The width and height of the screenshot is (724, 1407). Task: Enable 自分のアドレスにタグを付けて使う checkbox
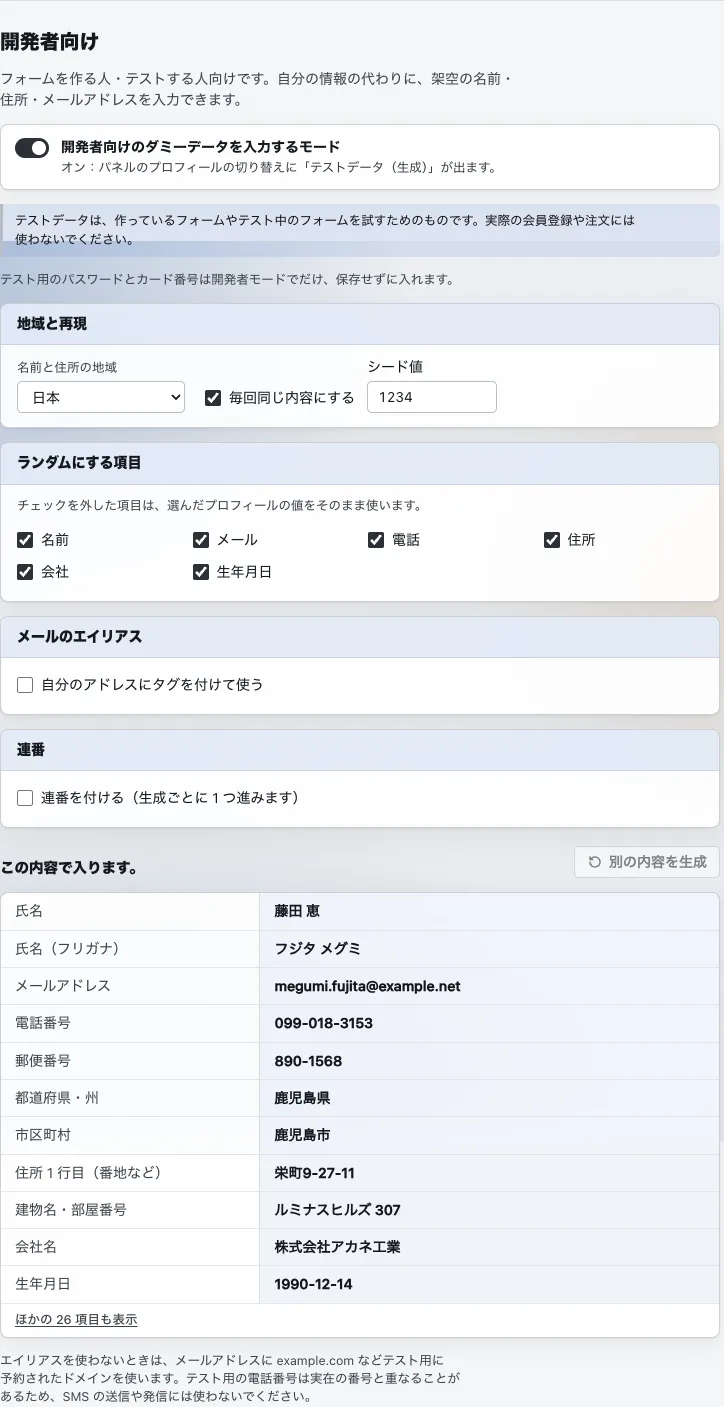25,685
